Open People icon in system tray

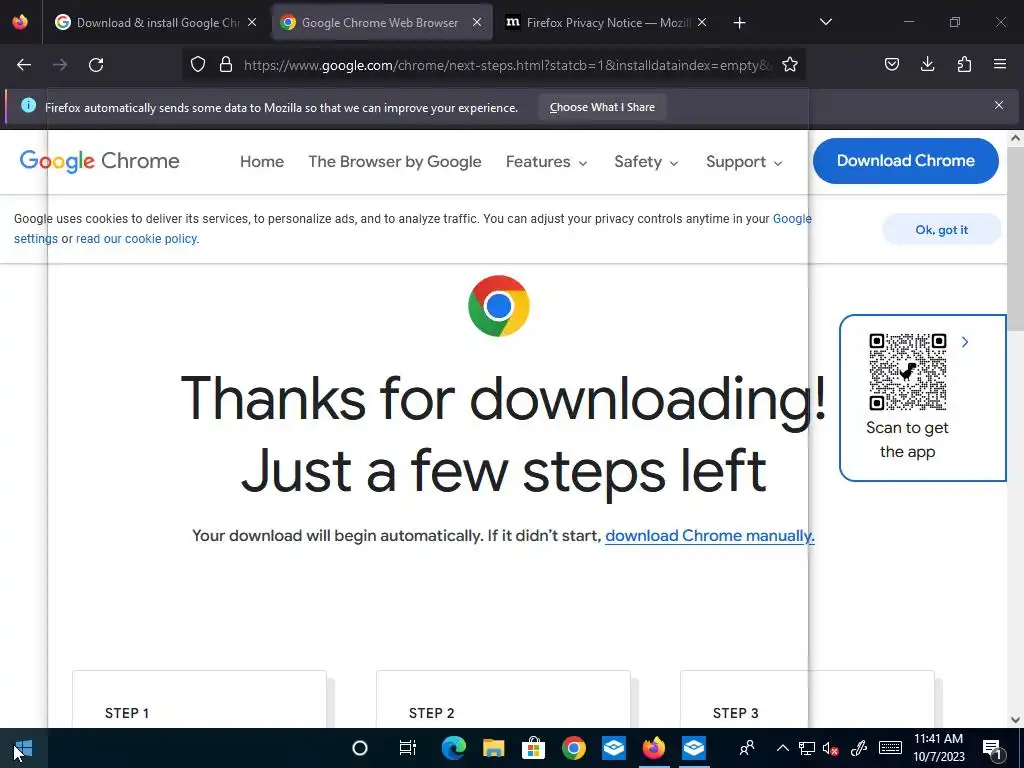(x=747, y=748)
